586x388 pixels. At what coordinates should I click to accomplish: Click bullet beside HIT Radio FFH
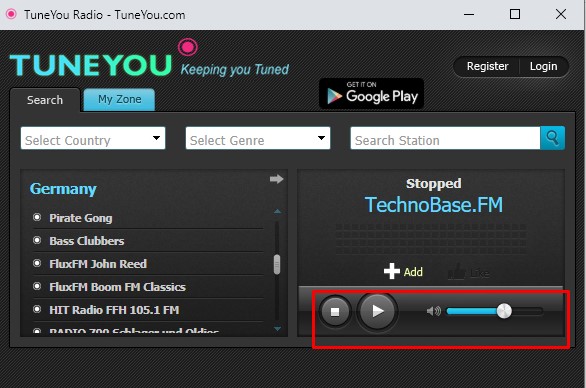(x=37, y=309)
